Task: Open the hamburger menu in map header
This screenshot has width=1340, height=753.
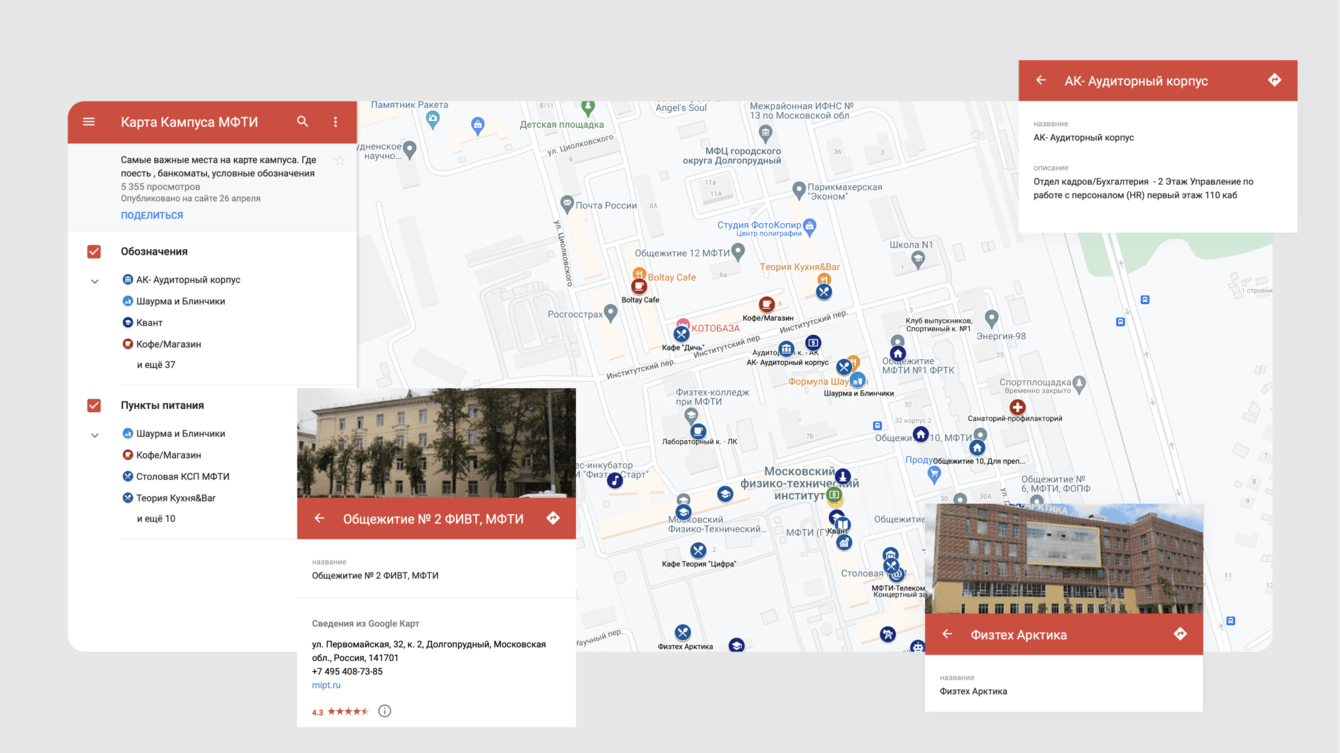Action: pos(89,122)
